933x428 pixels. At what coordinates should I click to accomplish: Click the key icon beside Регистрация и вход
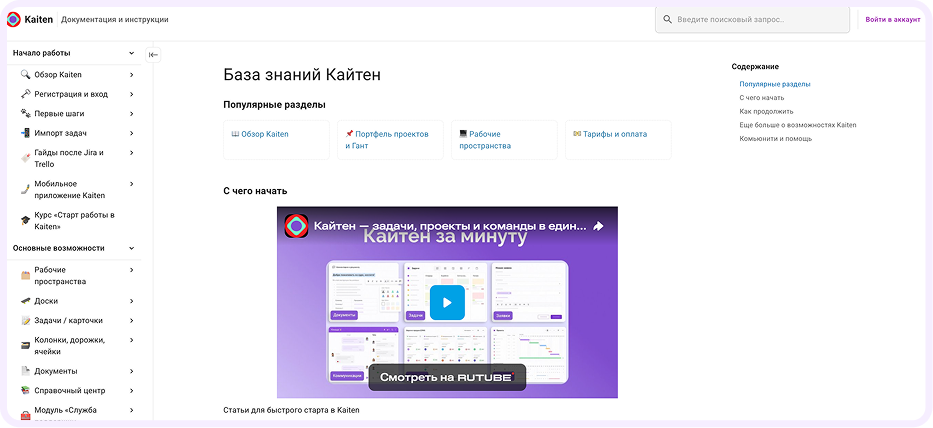[26, 94]
